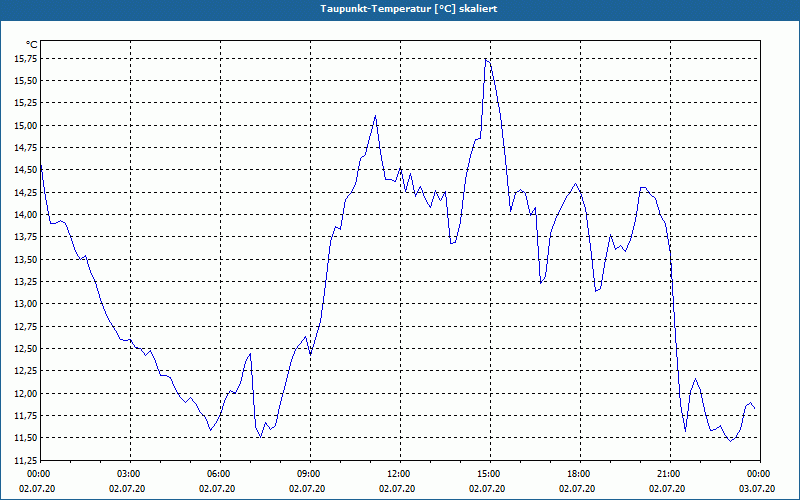Pick the 02.07.20 date under 12:00

(x=397, y=489)
